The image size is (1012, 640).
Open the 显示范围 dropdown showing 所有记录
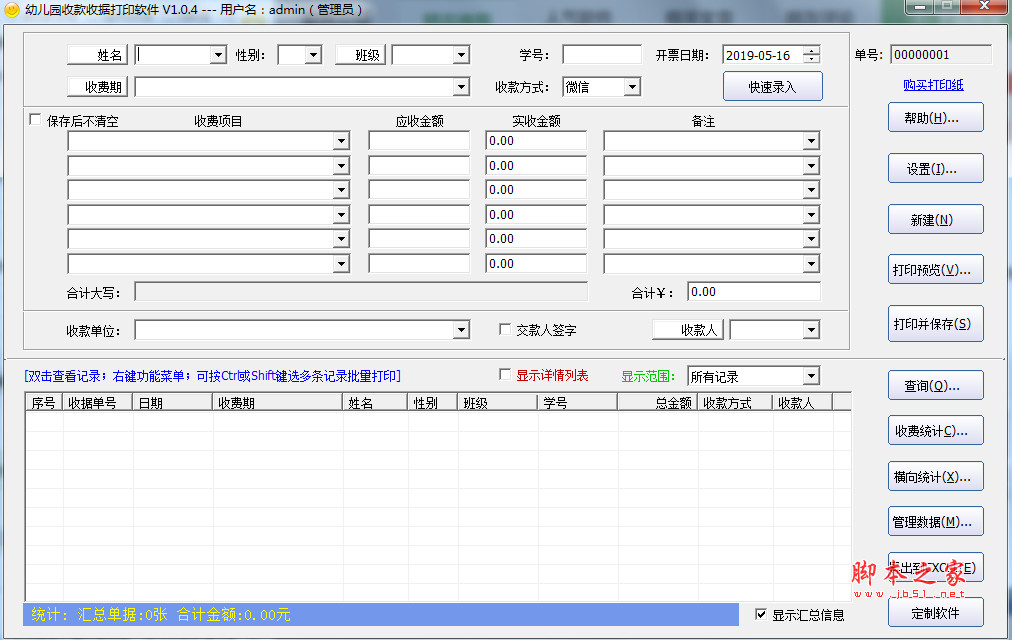[813, 376]
